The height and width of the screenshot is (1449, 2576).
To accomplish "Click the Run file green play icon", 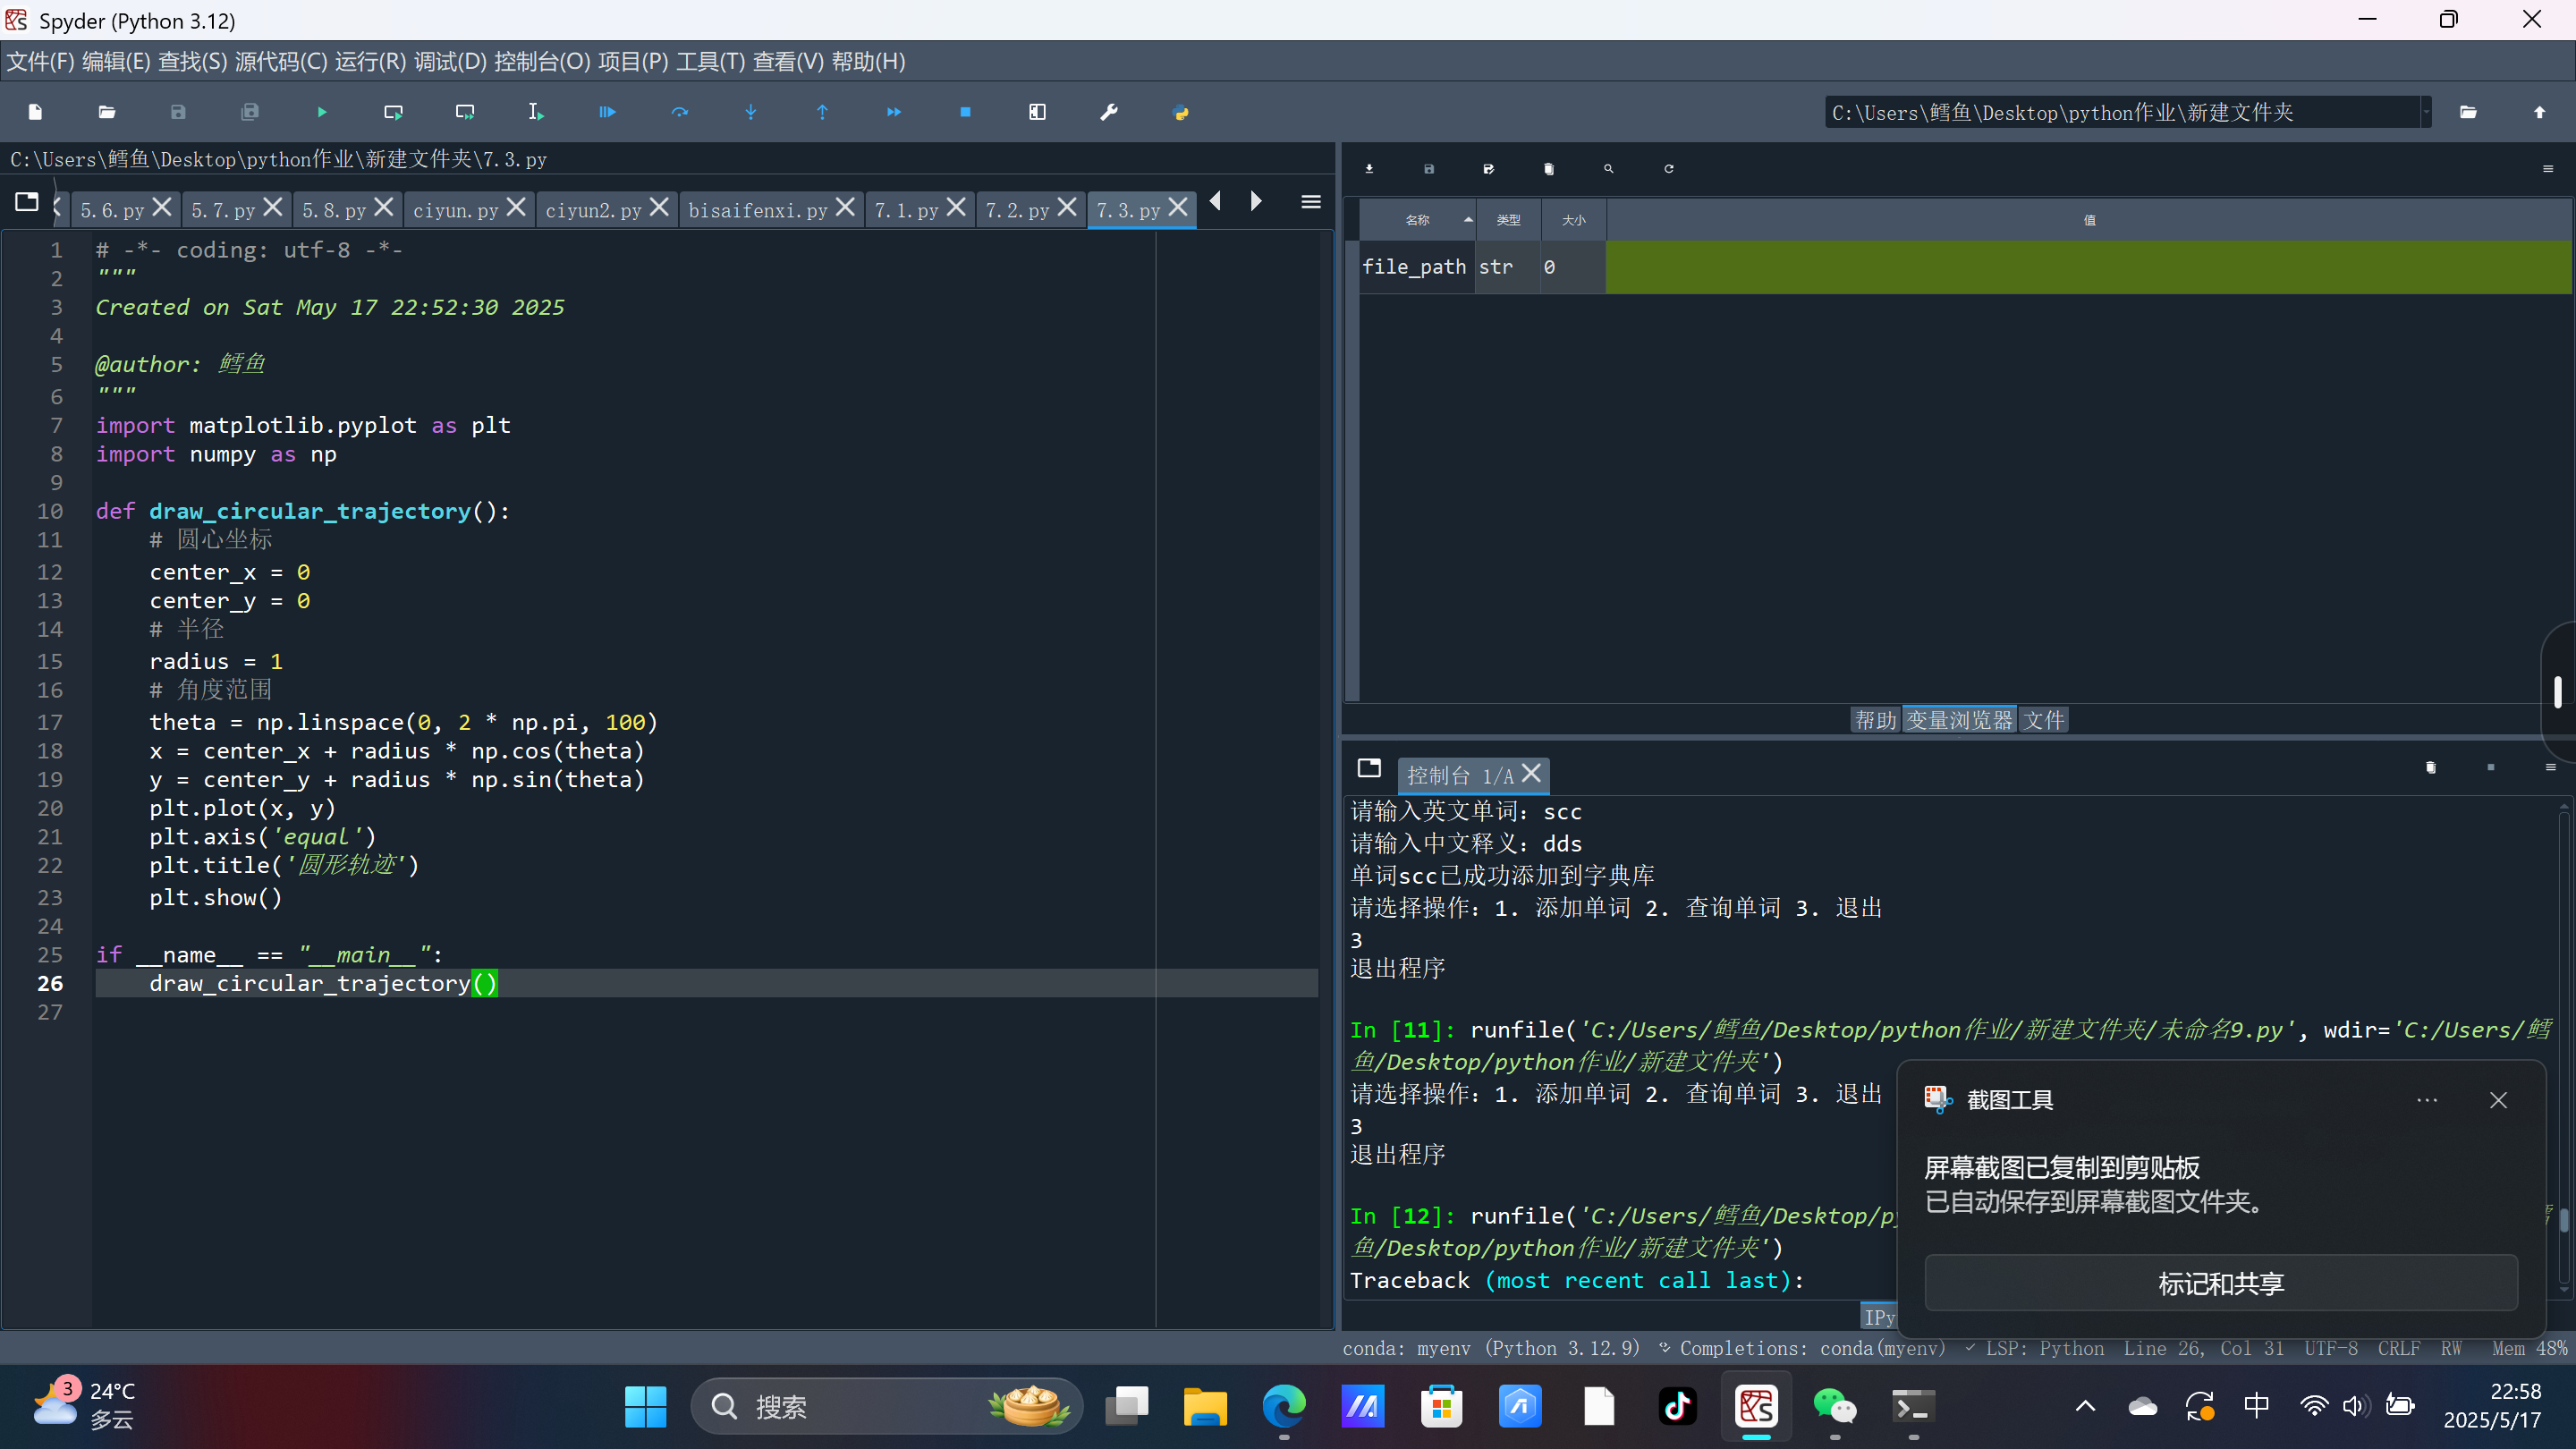I will (x=322, y=112).
